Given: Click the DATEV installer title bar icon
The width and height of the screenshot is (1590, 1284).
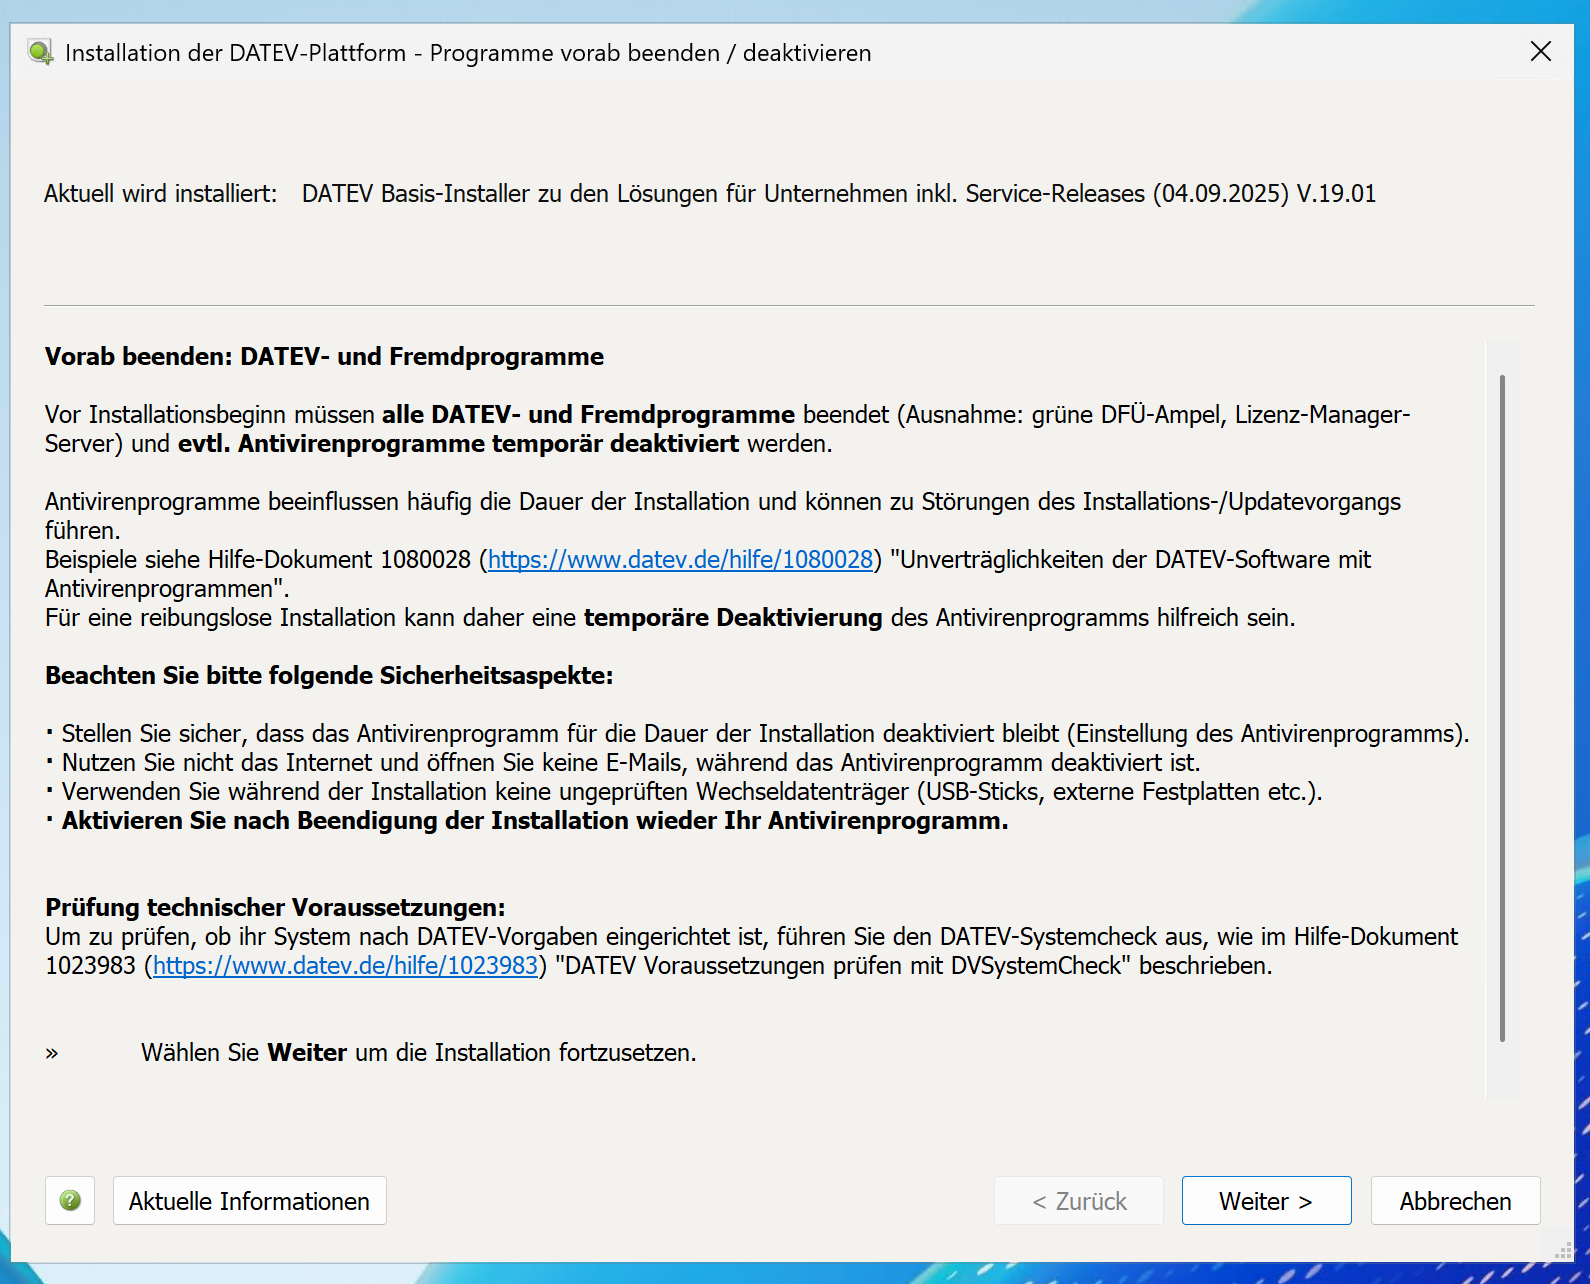Looking at the screenshot, I should [41, 52].
